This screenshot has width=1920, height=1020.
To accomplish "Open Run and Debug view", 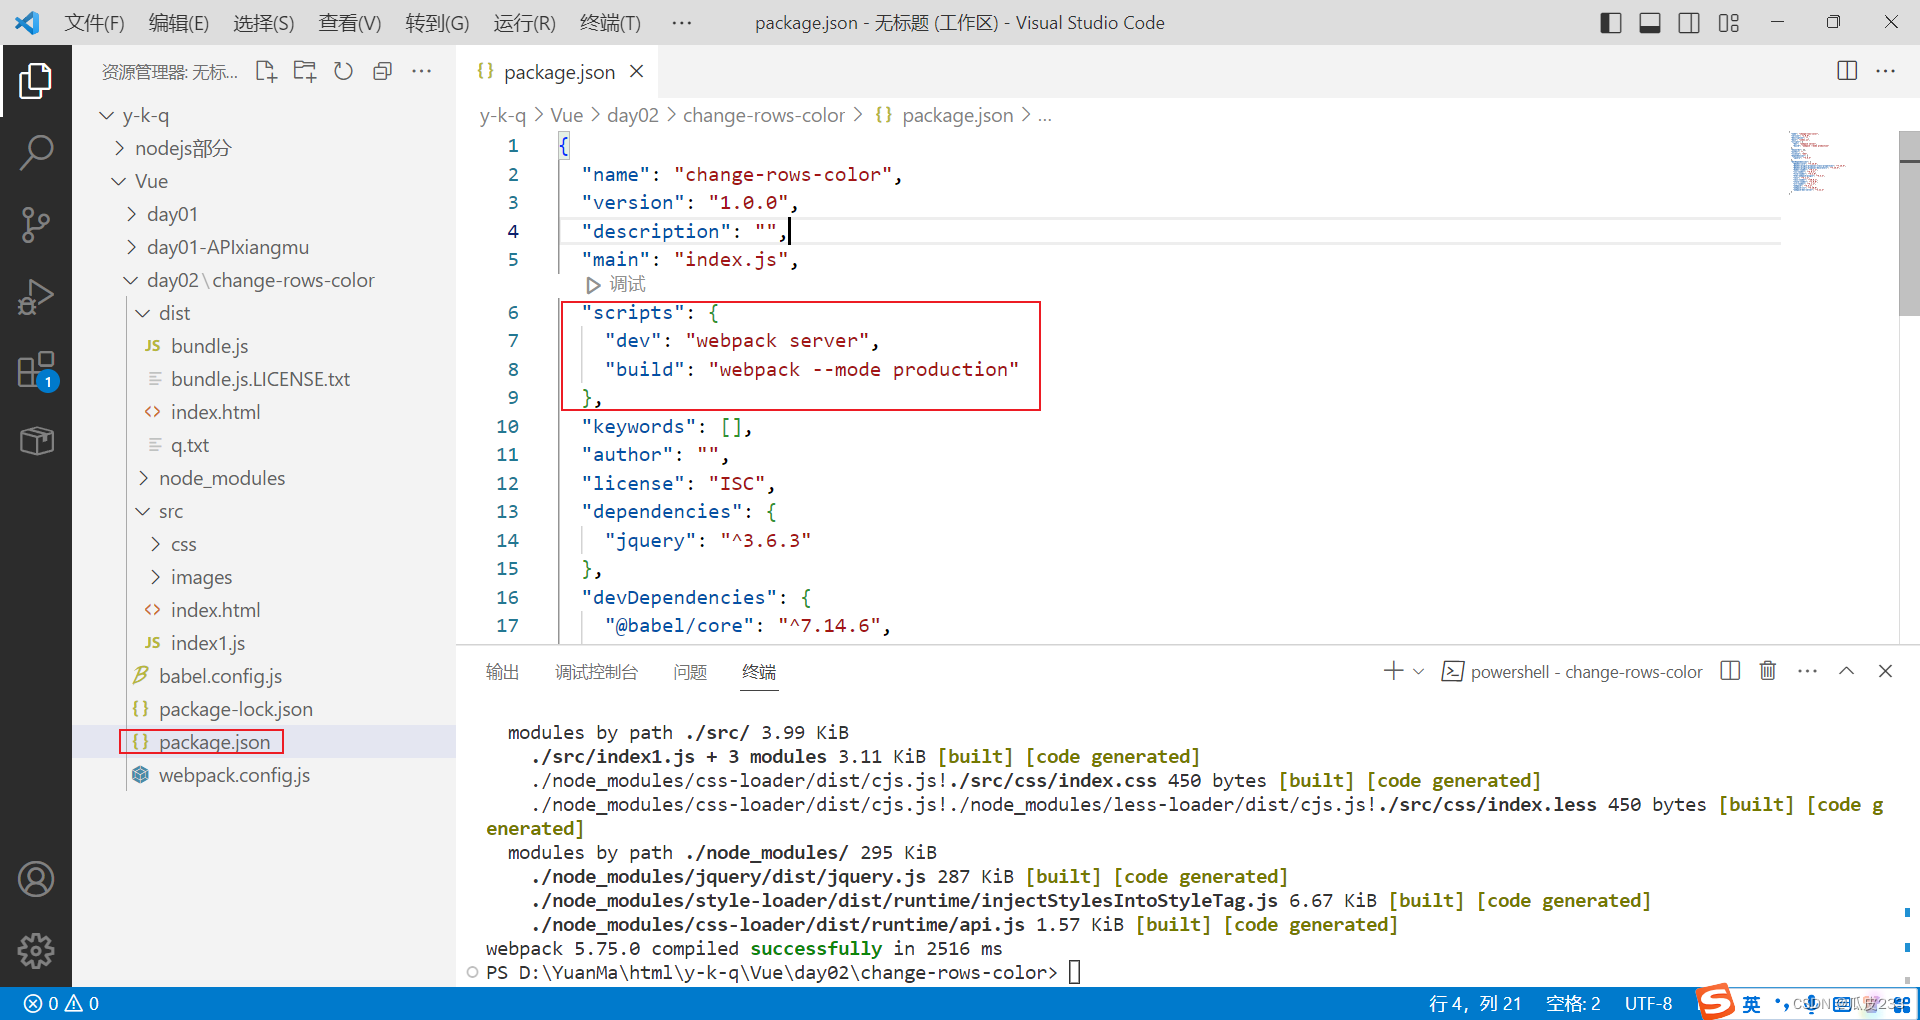I will [36, 297].
